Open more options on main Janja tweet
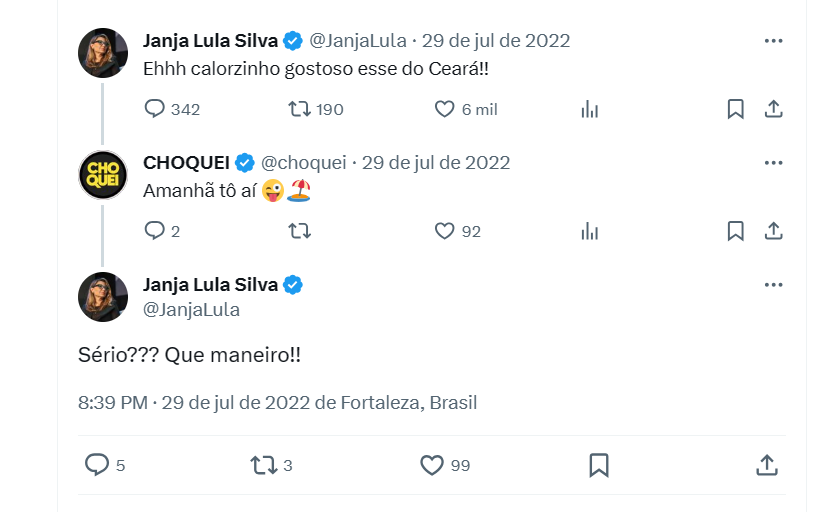 click(x=773, y=285)
